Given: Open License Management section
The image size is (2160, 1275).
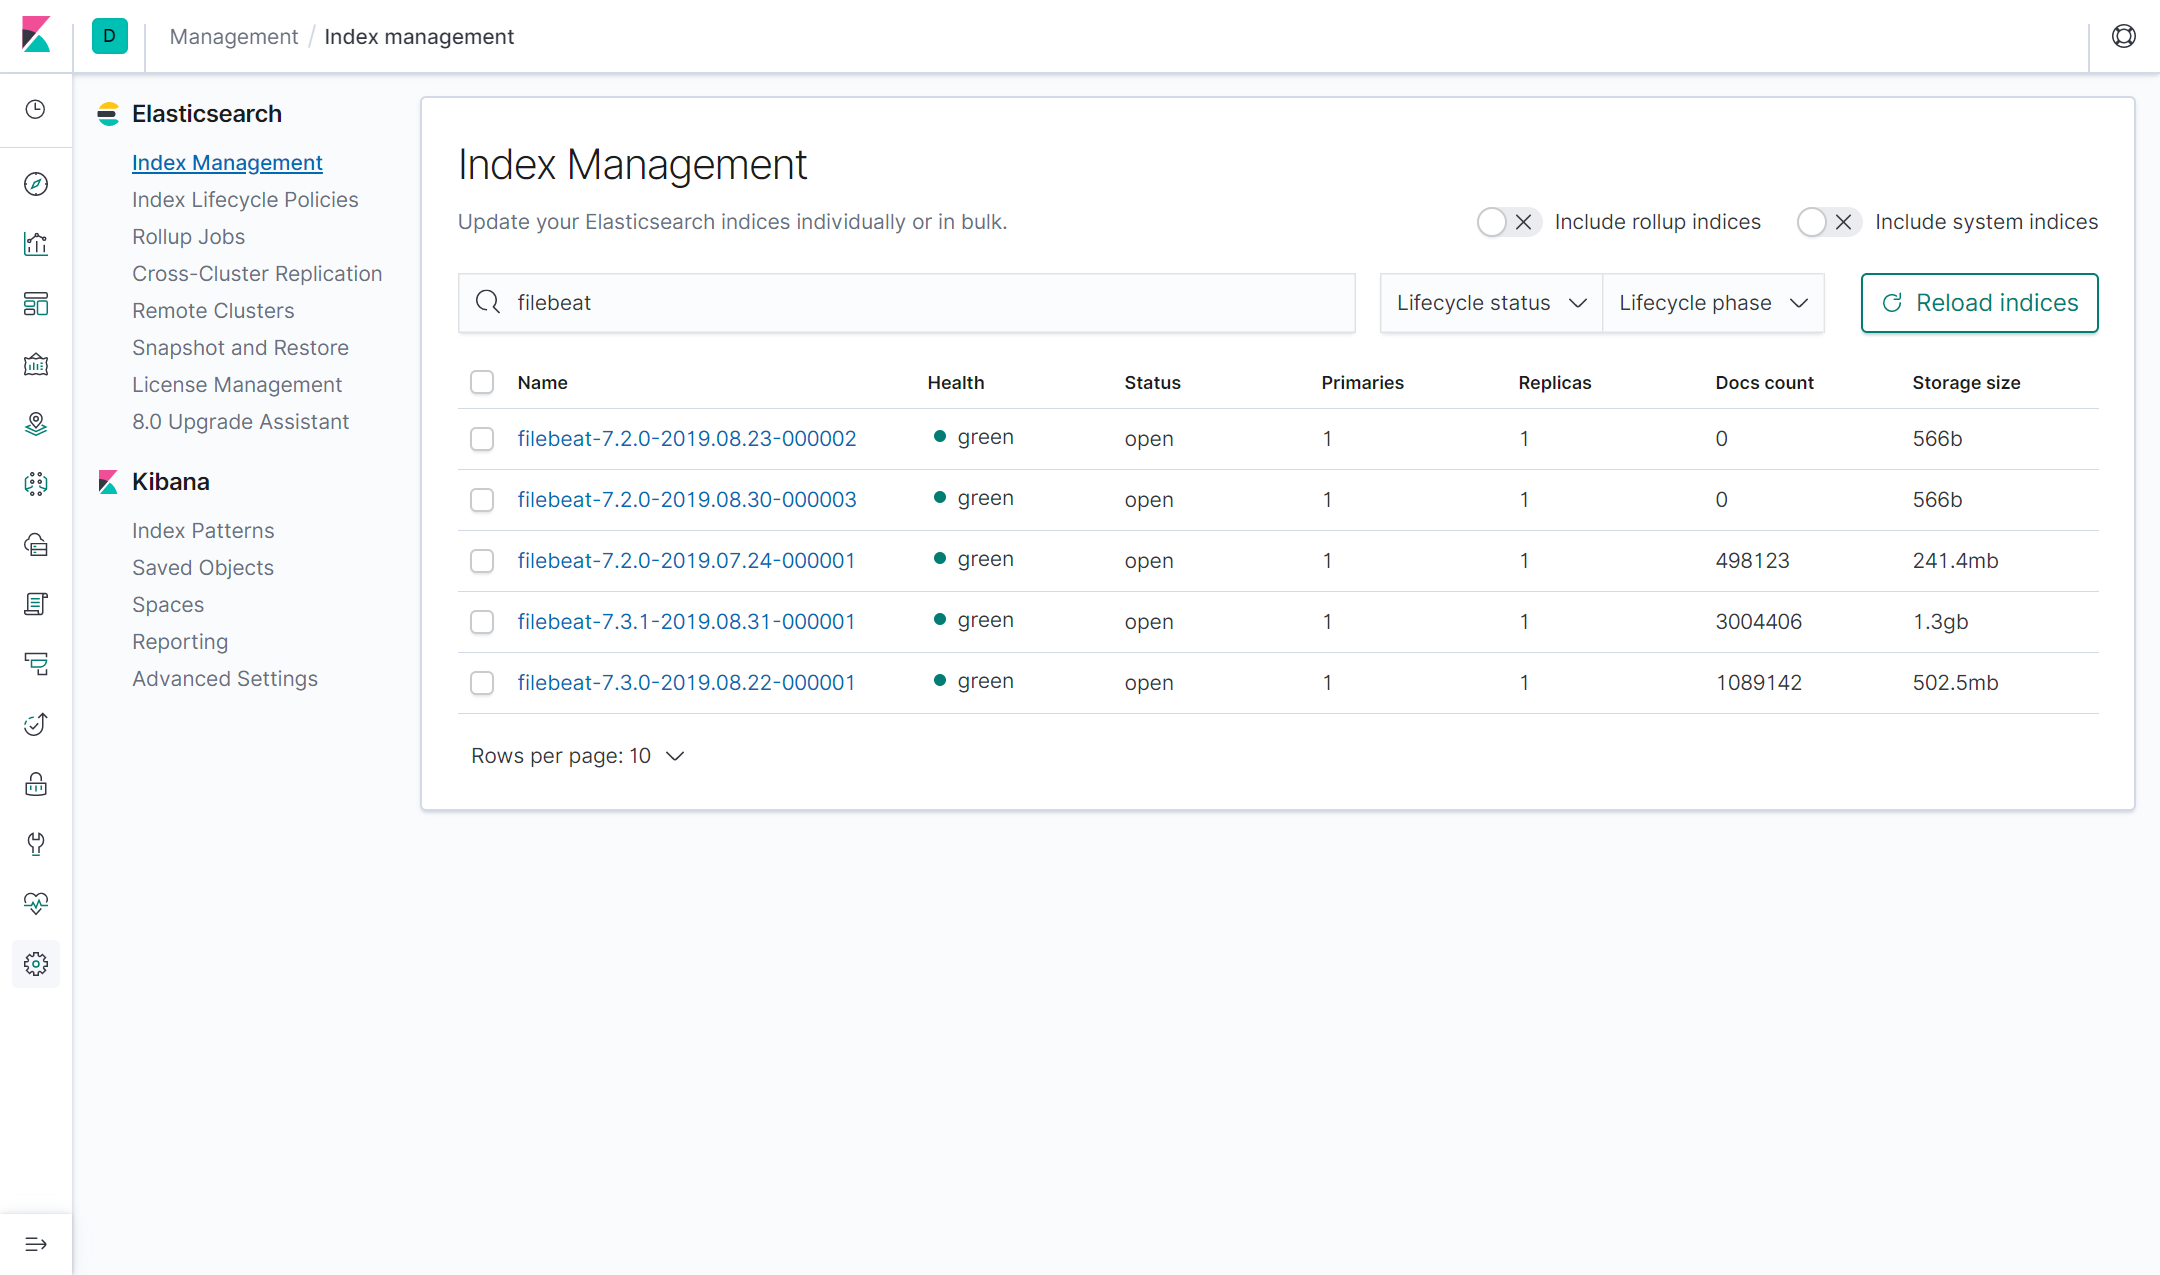Looking at the screenshot, I should tap(237, 384).
